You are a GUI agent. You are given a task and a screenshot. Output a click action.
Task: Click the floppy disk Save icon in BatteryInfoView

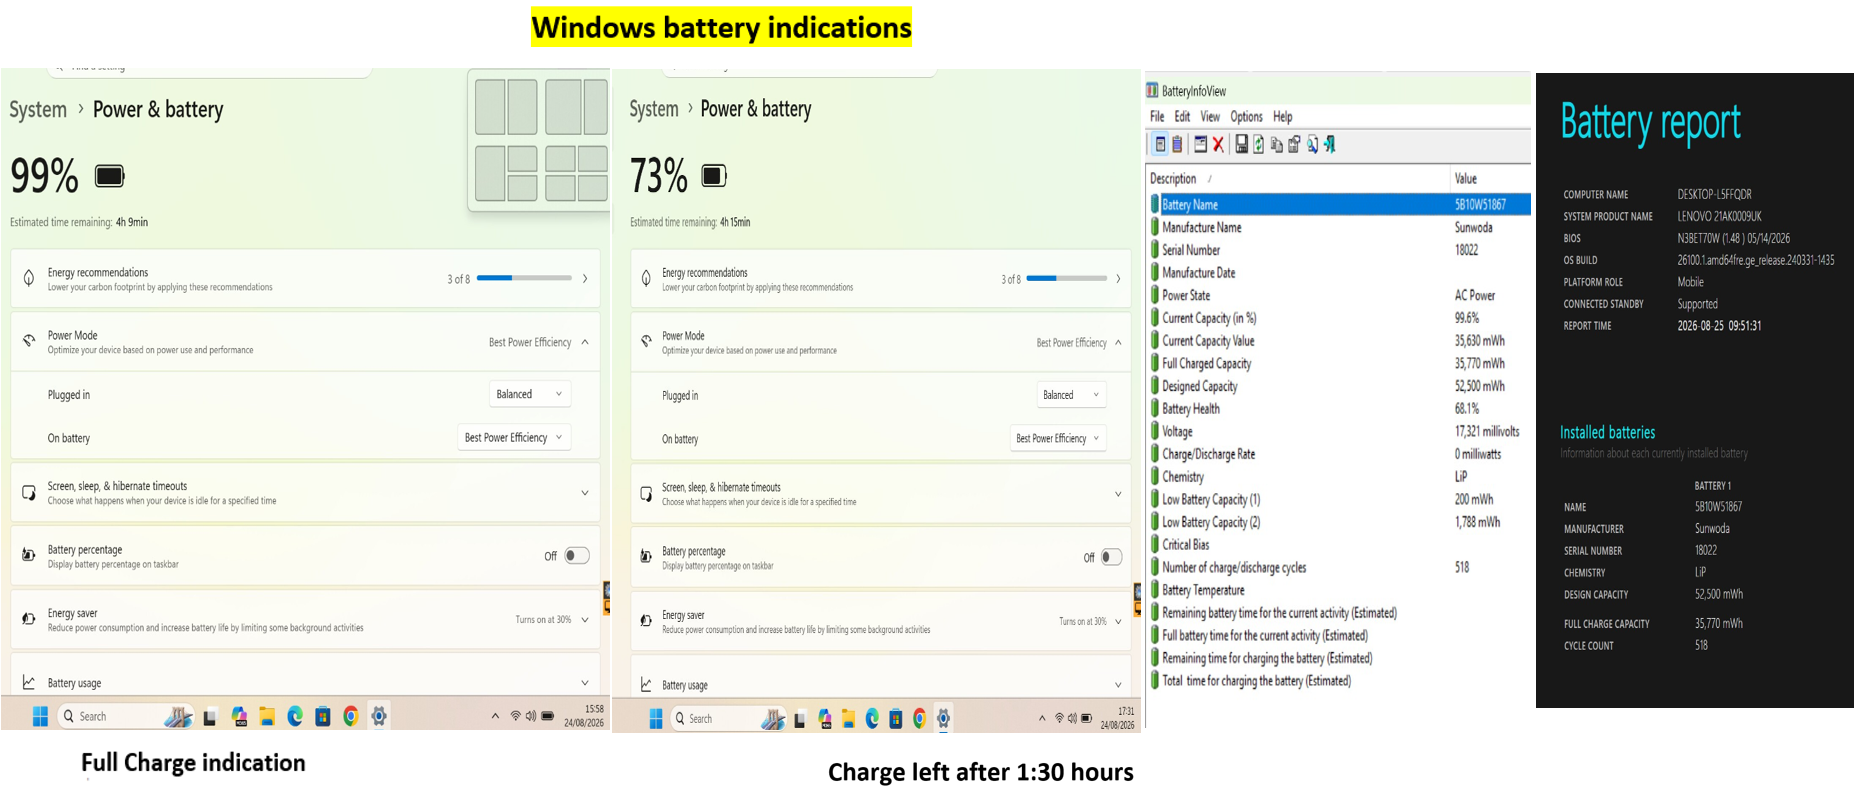click(x=1242, y=144)
